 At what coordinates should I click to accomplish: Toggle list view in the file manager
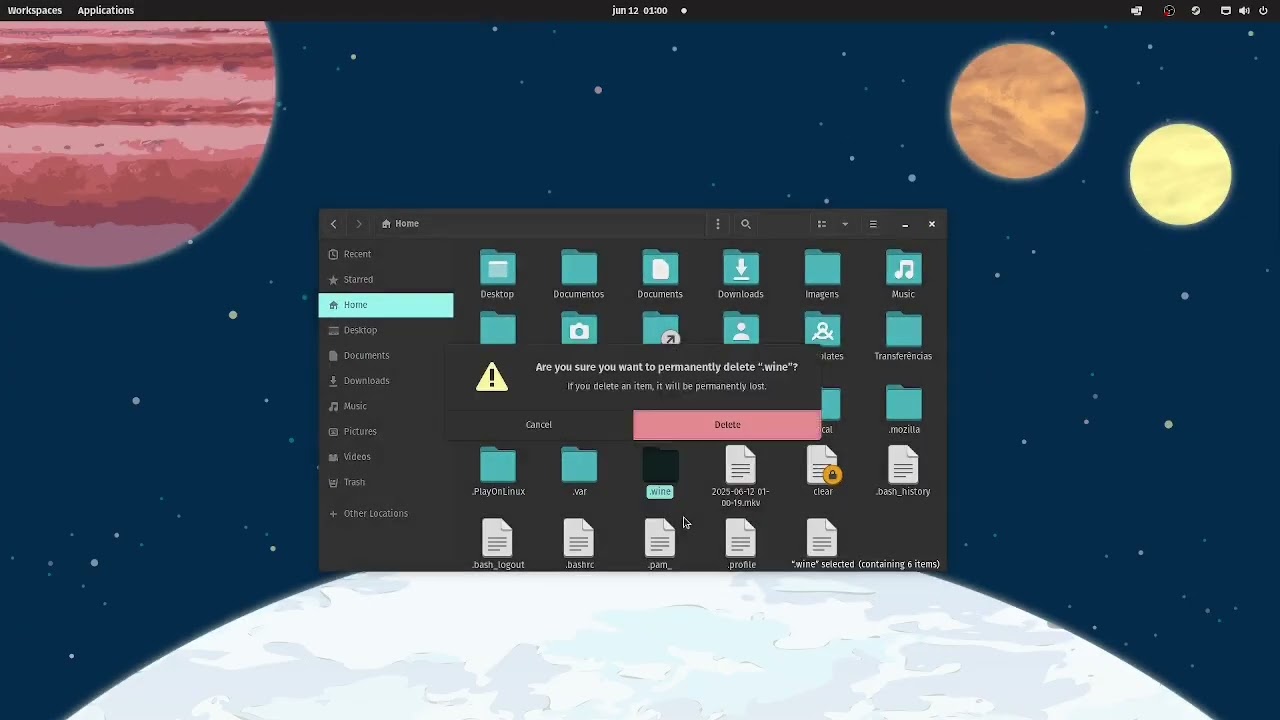[x=822, y=224]
